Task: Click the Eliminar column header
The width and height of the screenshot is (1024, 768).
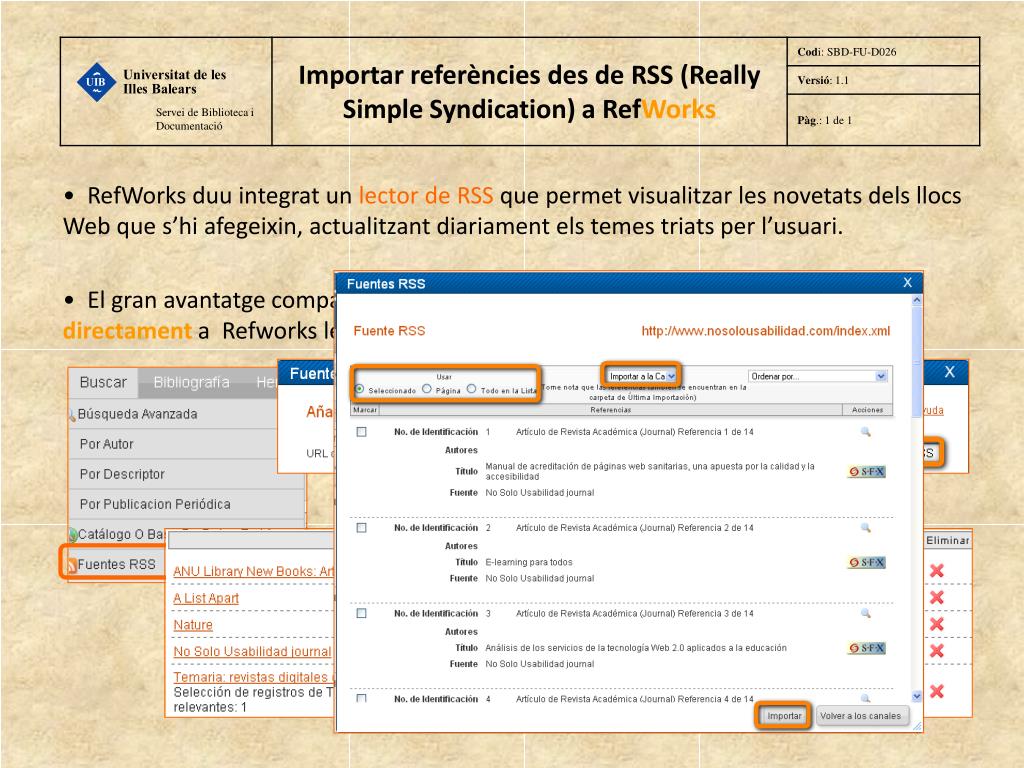Action: 947,541
